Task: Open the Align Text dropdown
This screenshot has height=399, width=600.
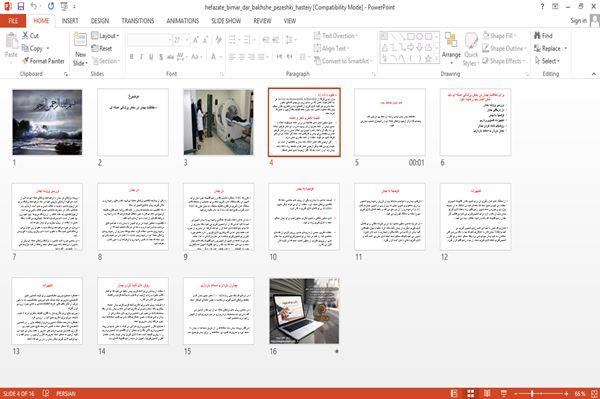Action: [331, 48]
